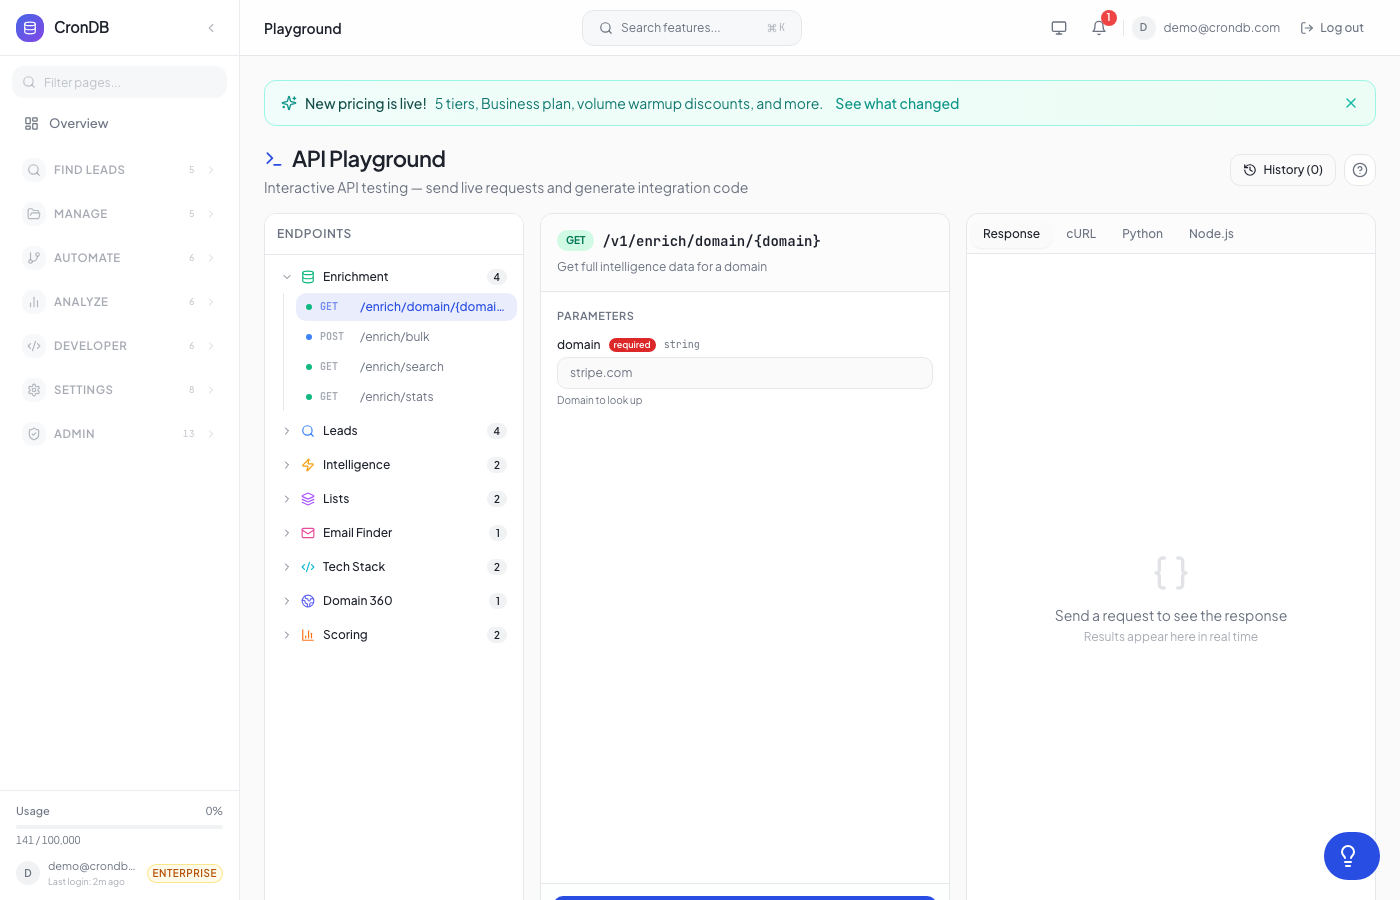Click See what changed link

[897, 104]
